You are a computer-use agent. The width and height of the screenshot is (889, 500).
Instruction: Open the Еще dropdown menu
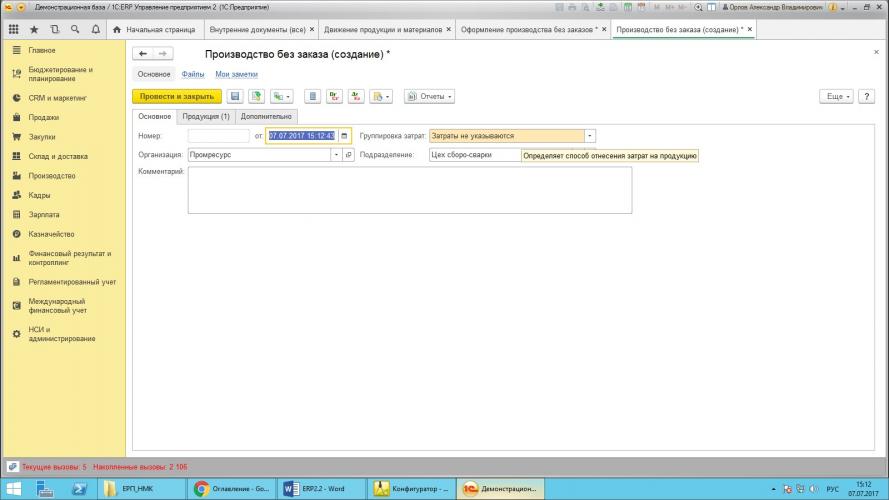click(x=835, y=97)
